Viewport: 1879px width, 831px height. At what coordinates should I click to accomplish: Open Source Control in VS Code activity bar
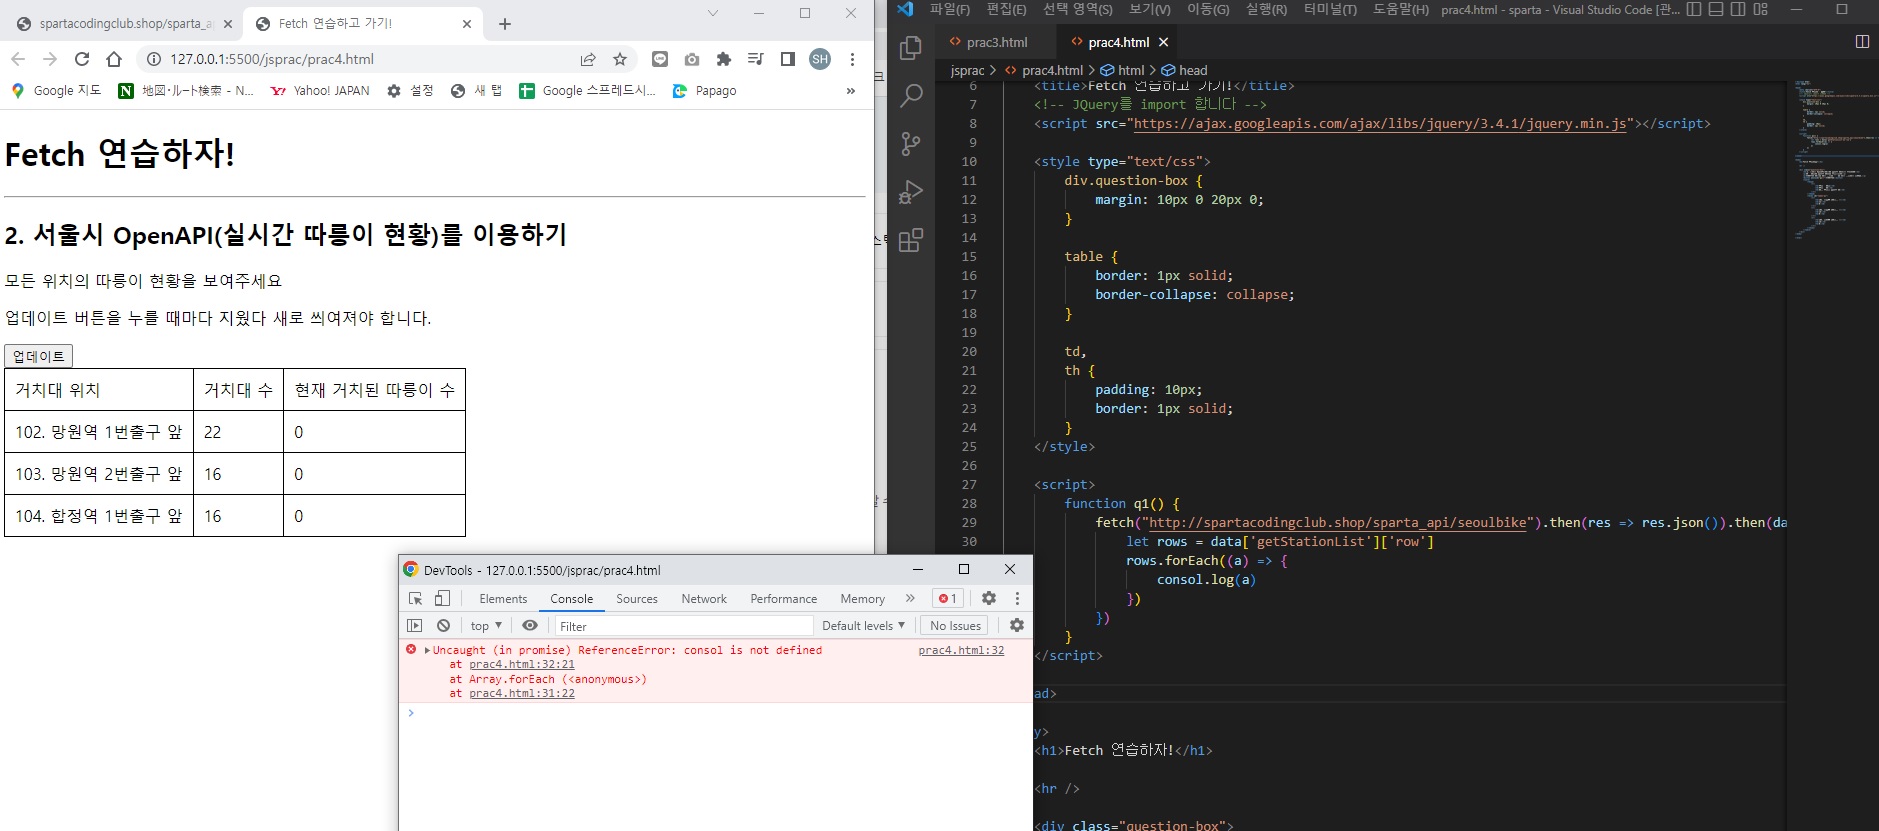pyautogui.click(x=910, y=144)
